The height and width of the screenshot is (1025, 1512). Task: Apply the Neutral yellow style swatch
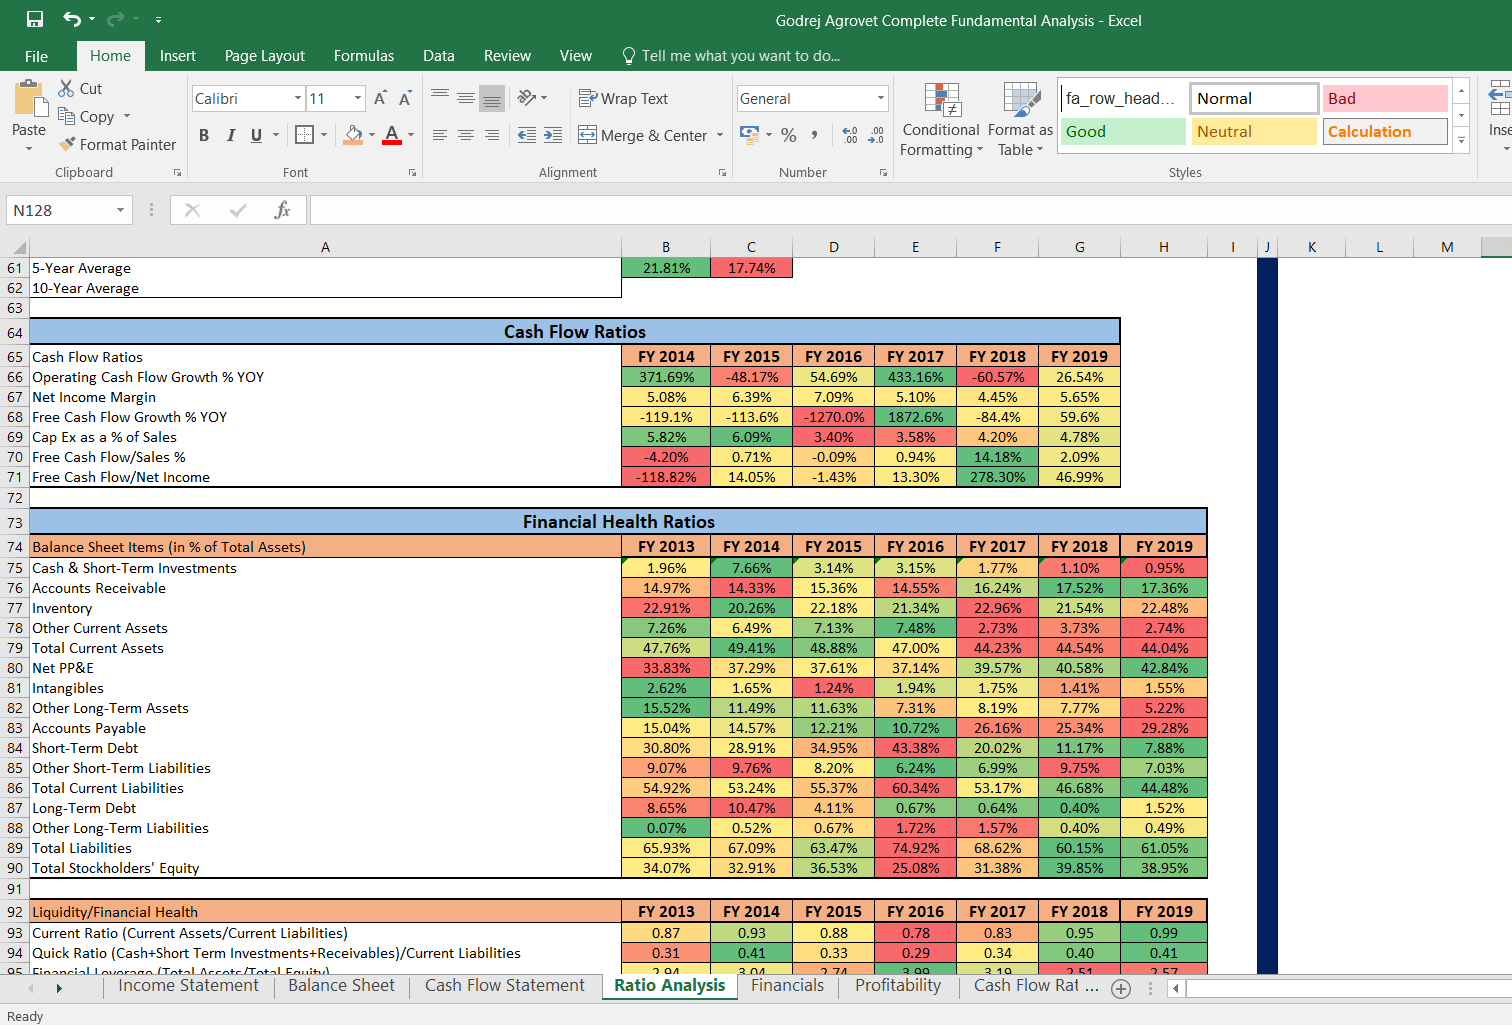tap(1254, 131)
